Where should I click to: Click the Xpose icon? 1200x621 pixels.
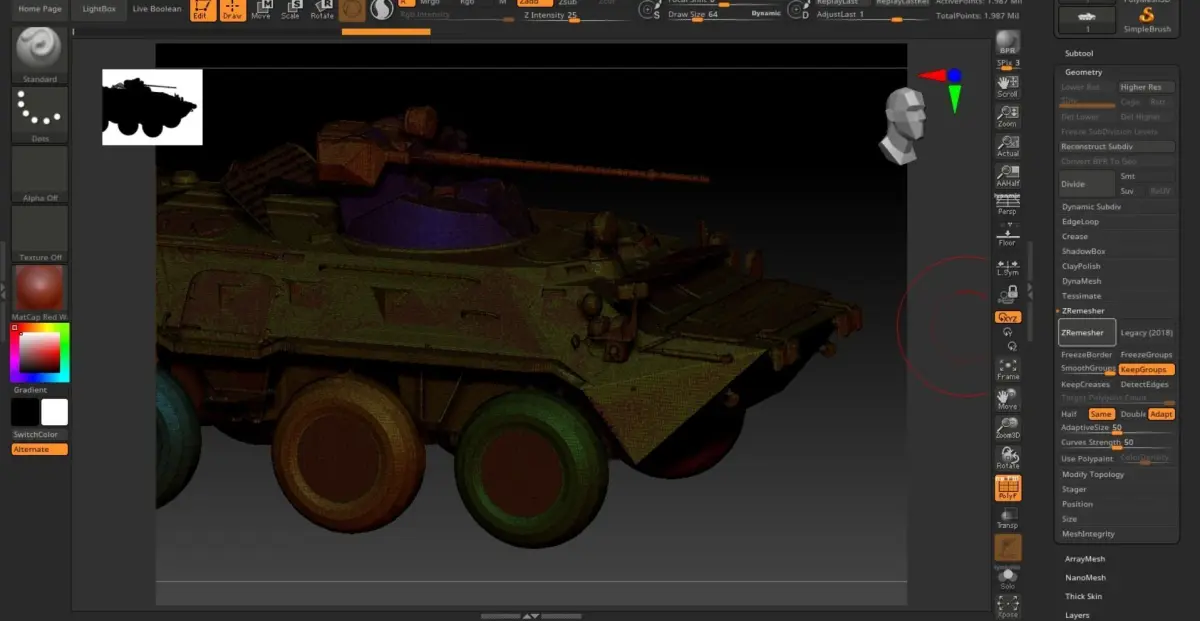pos(1007,606)
